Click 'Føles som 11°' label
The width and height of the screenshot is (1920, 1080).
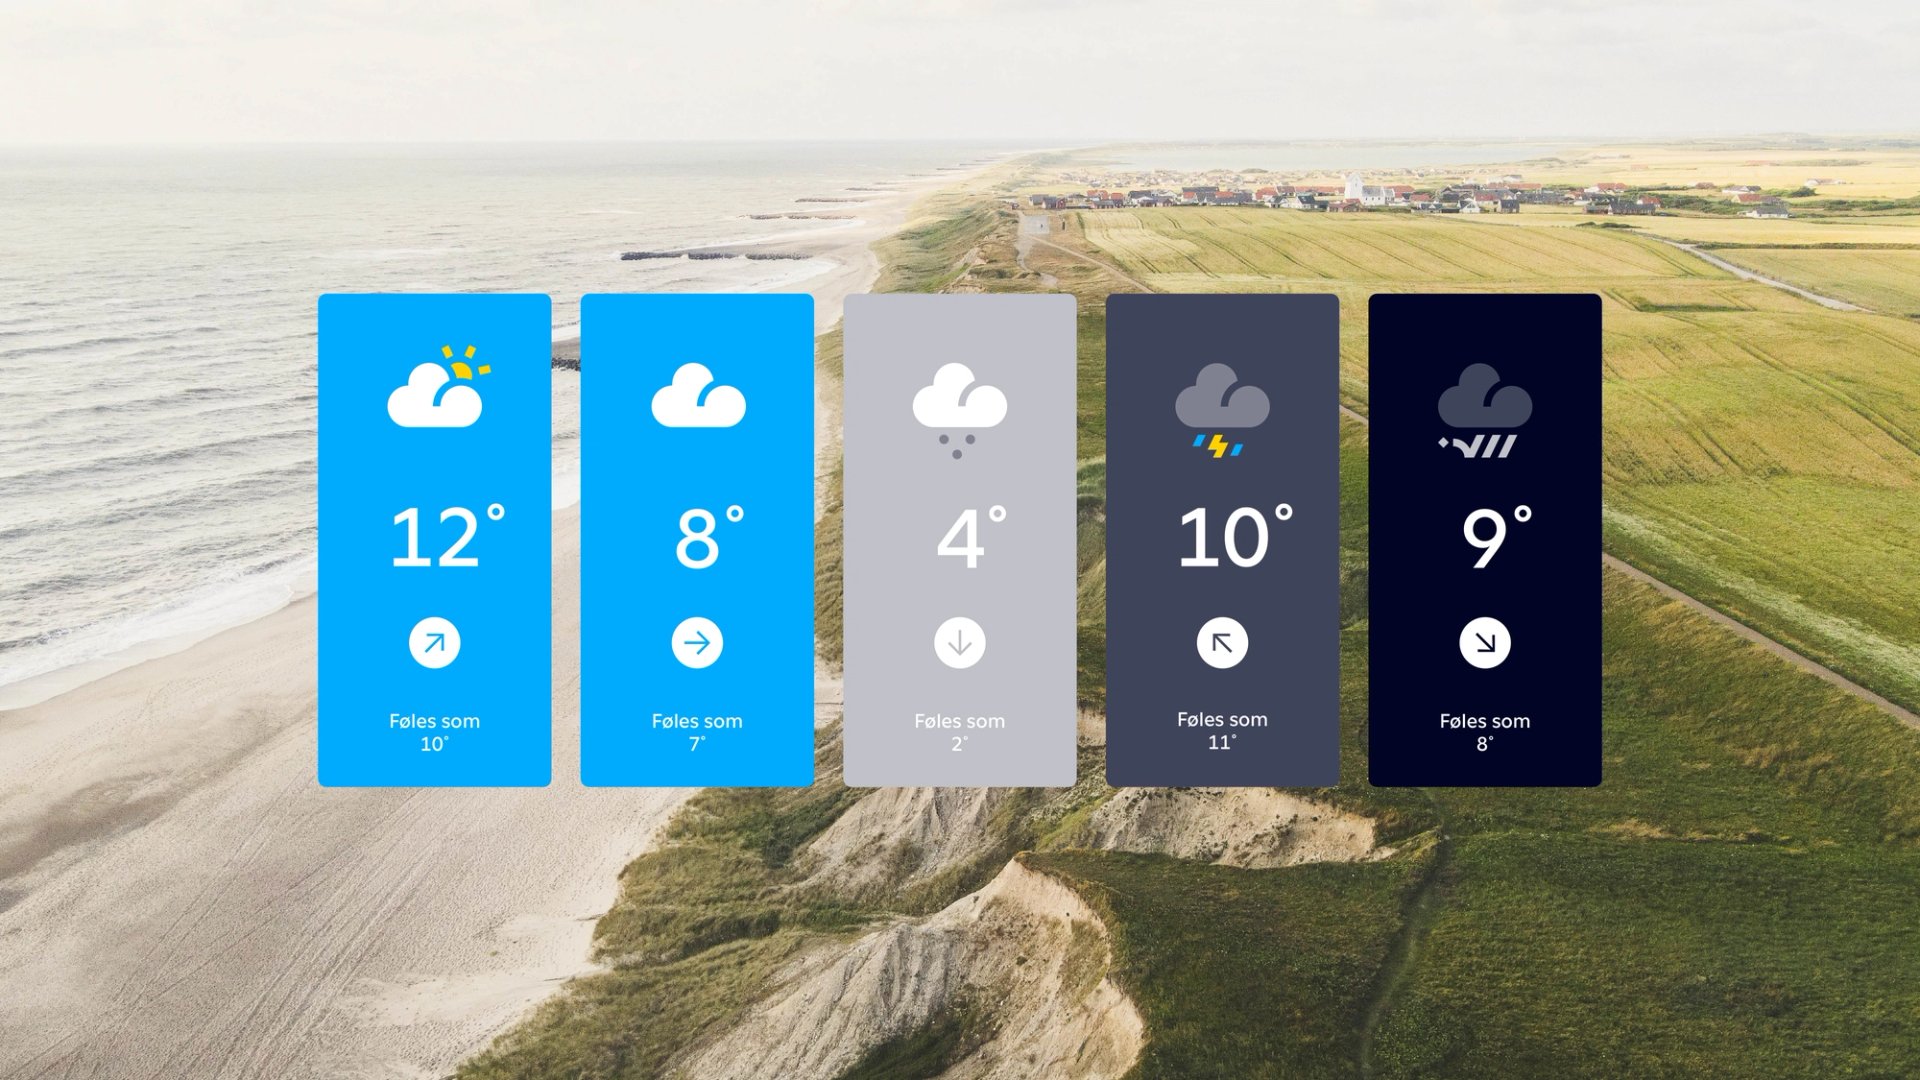point(1222,731)
